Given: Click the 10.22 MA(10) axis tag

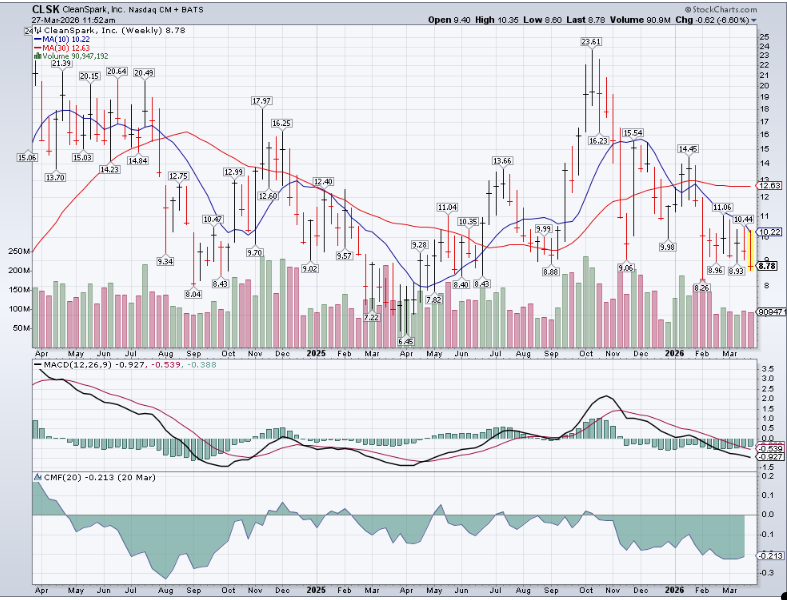Looking at the screenshot, I should (769, 232).
